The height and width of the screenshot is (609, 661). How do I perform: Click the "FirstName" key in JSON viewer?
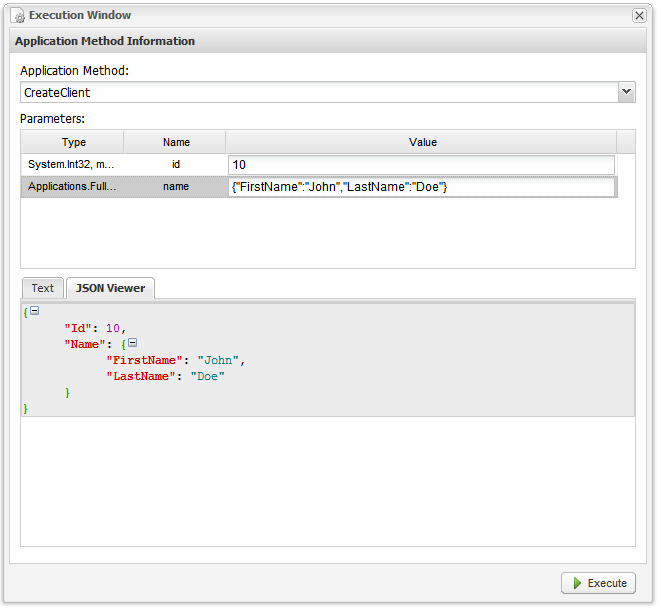pos(145,362)
